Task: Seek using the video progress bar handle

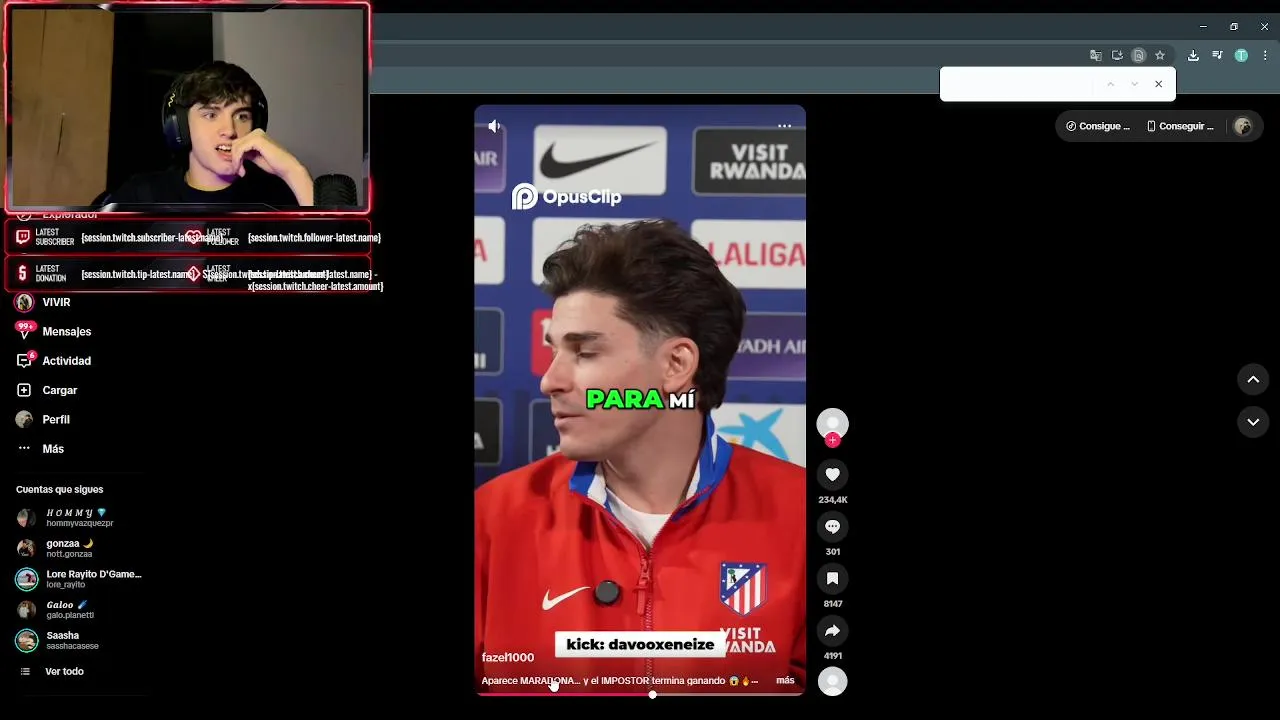Action: (652, 694)
